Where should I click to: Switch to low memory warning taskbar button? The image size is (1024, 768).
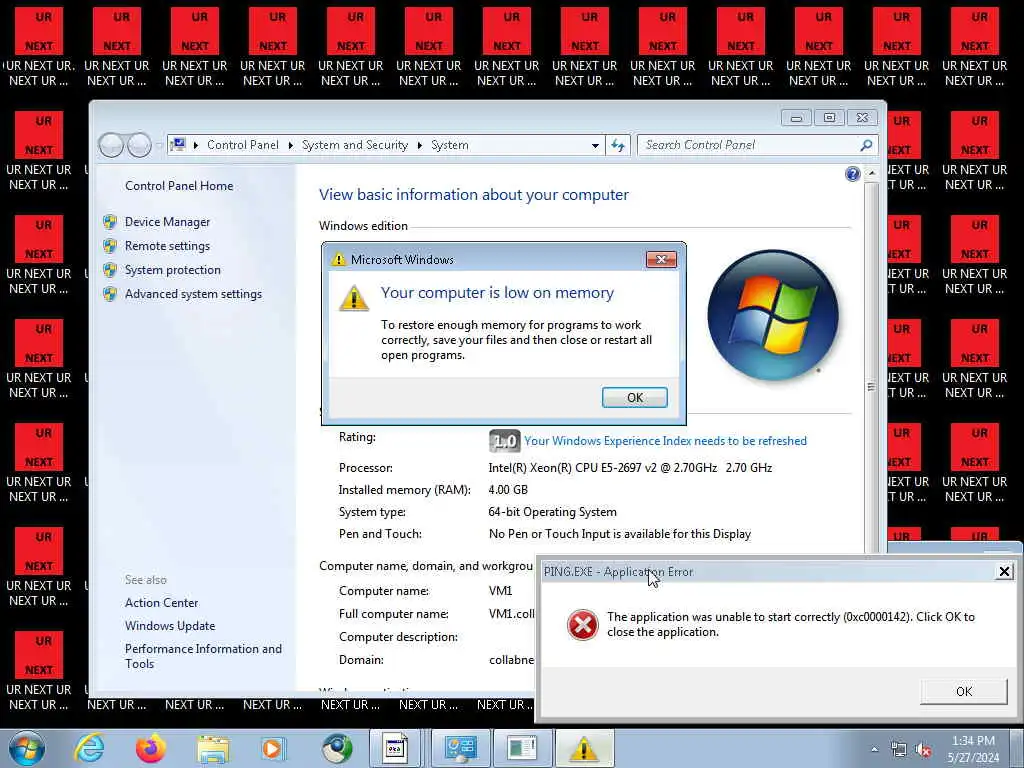coord(584,748)
